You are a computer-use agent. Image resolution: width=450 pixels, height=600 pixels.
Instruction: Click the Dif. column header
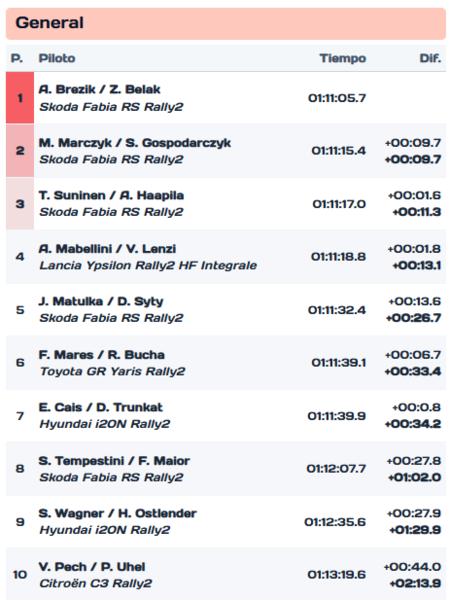click(x=430, y=59)
